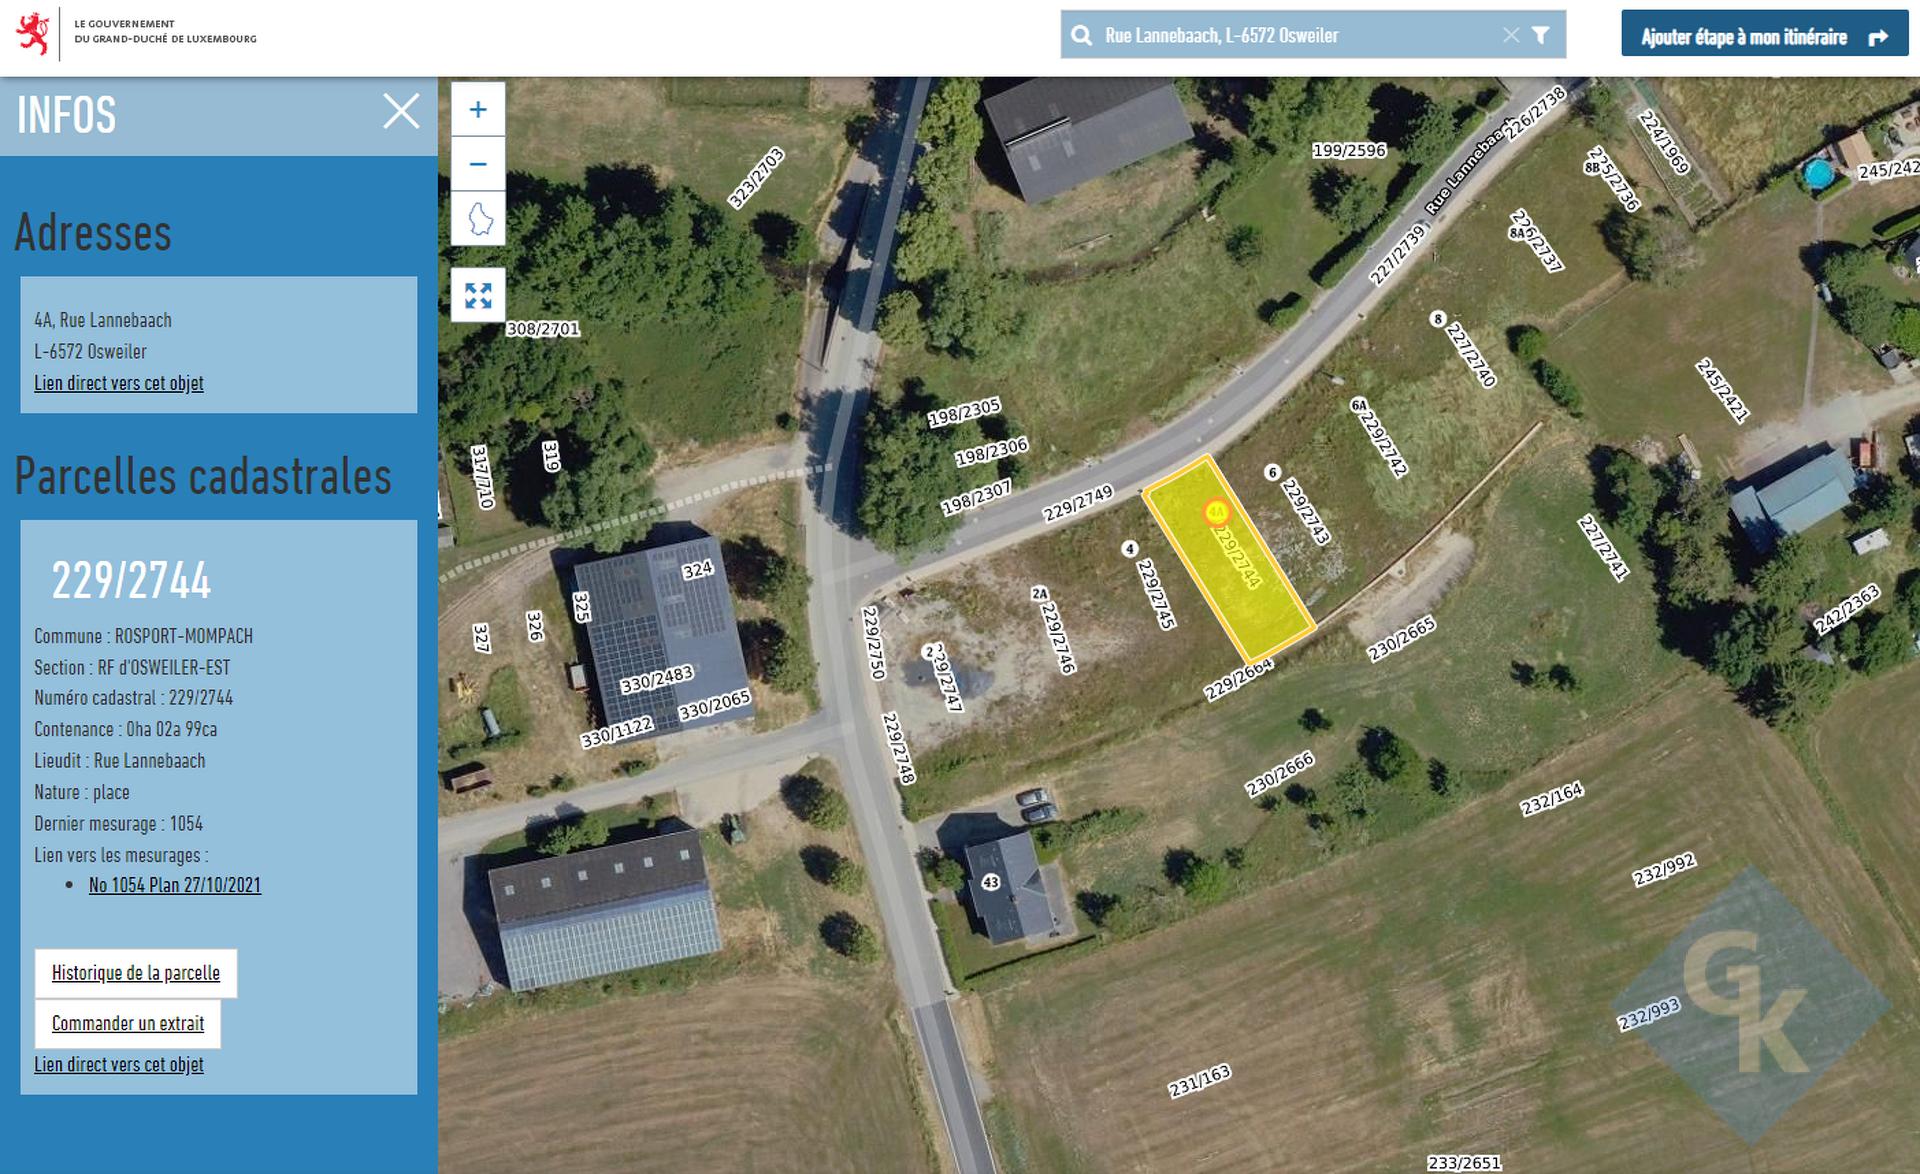Click the orange 4A address marker
Image resolution: width=1920 pixels, height=1174 pixels.
1215,512
